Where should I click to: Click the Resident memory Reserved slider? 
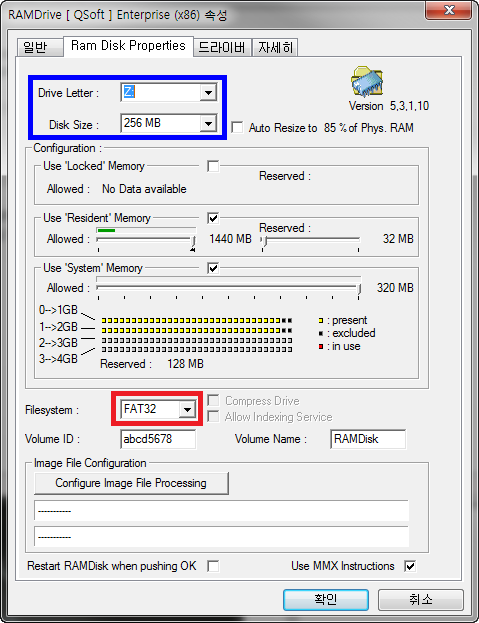[311, 240]
